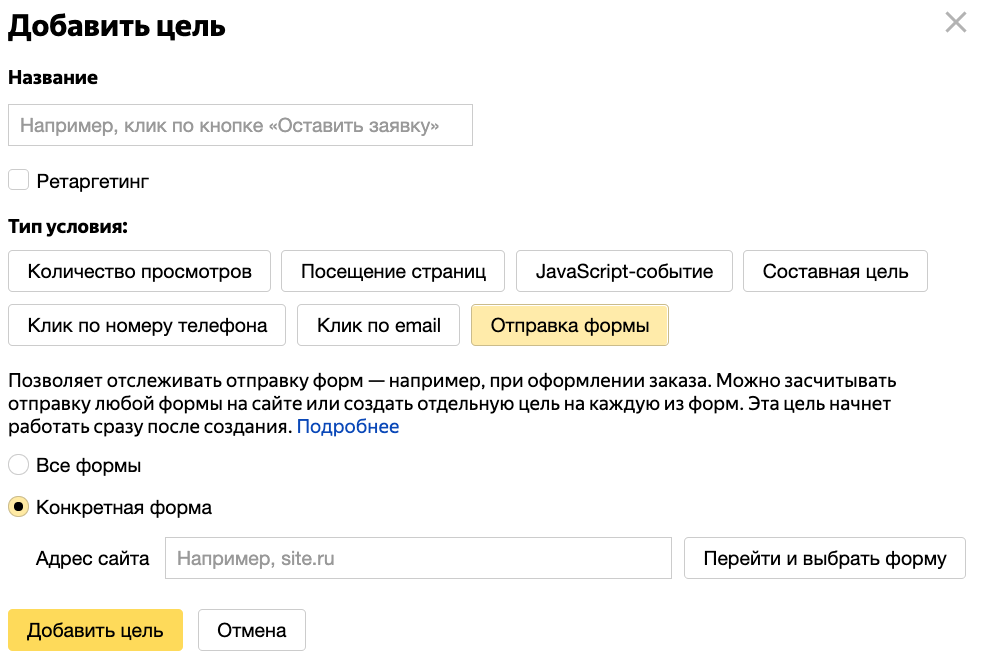Choose Клик по email condition type

coord(379,325)
